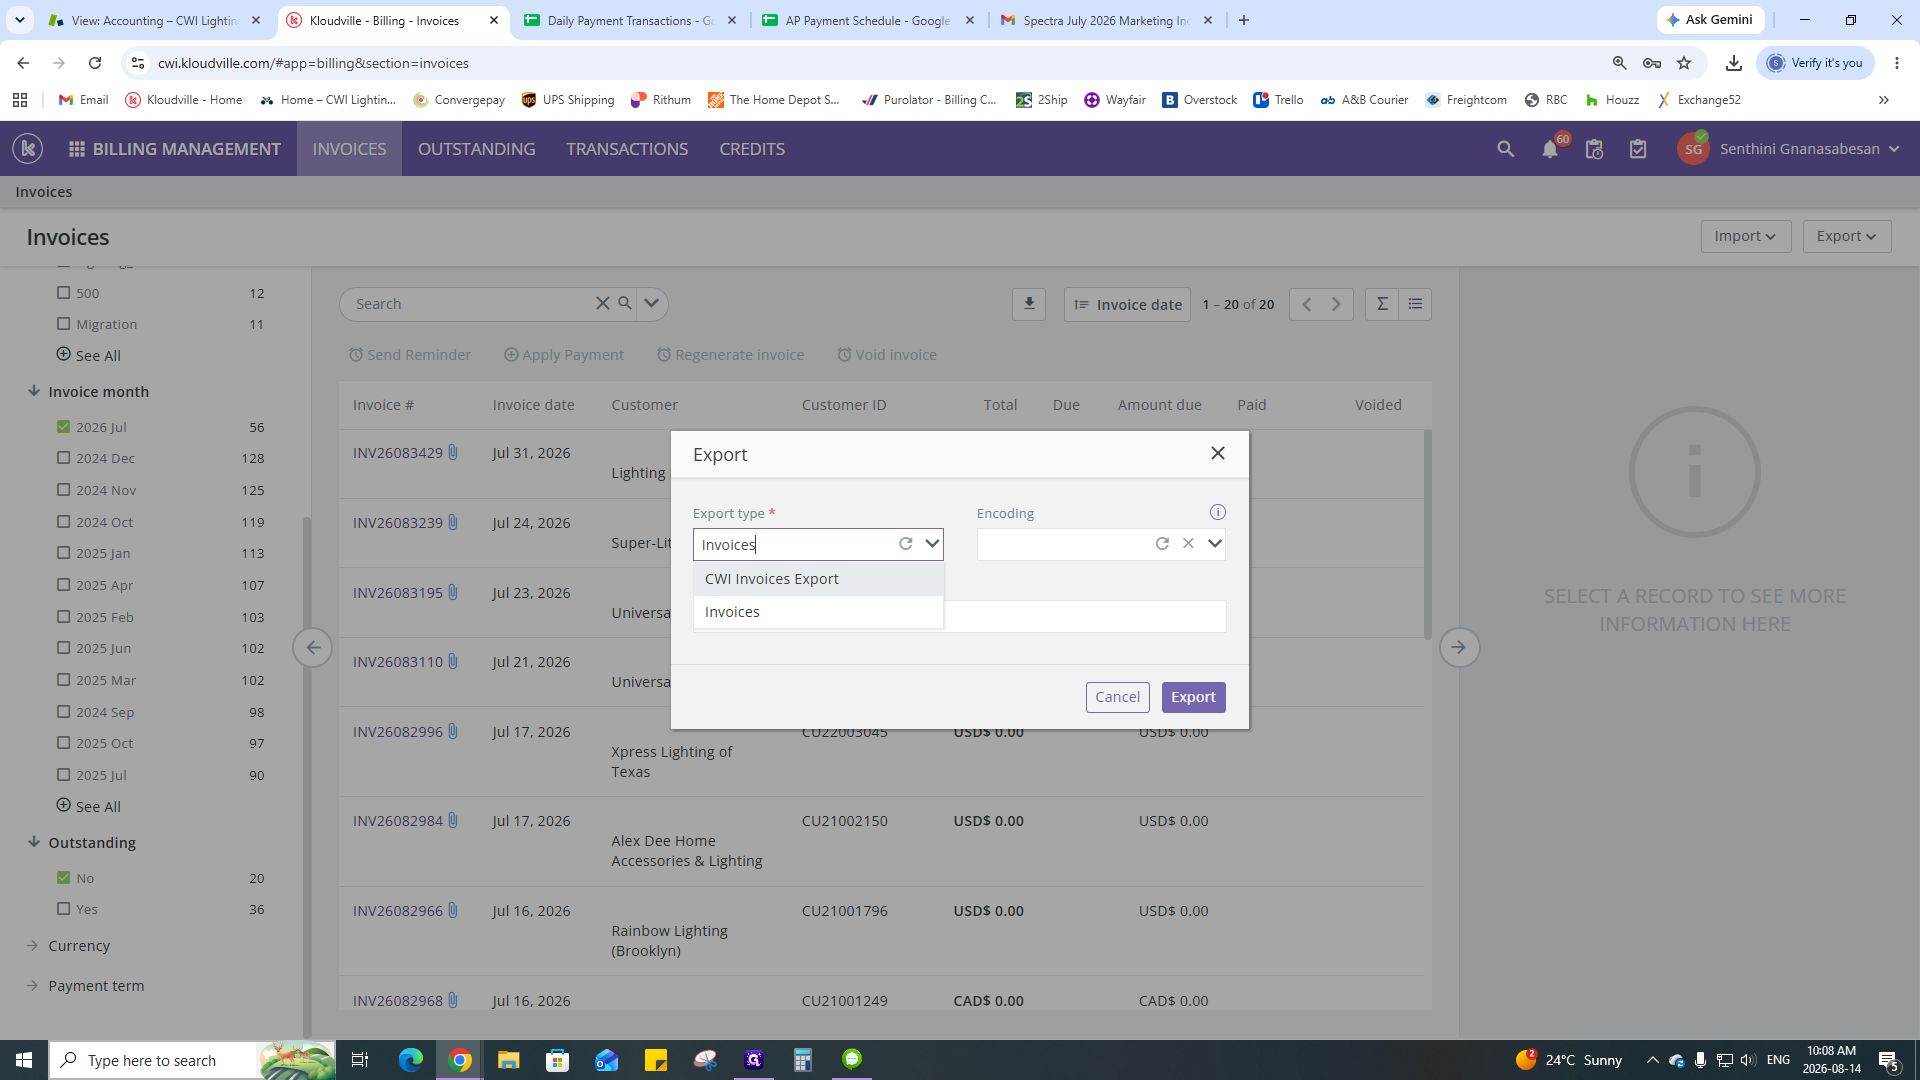Open the Import dropdown
The height and width of the screenshot is (1080, 1920).
click(1745, 236)
